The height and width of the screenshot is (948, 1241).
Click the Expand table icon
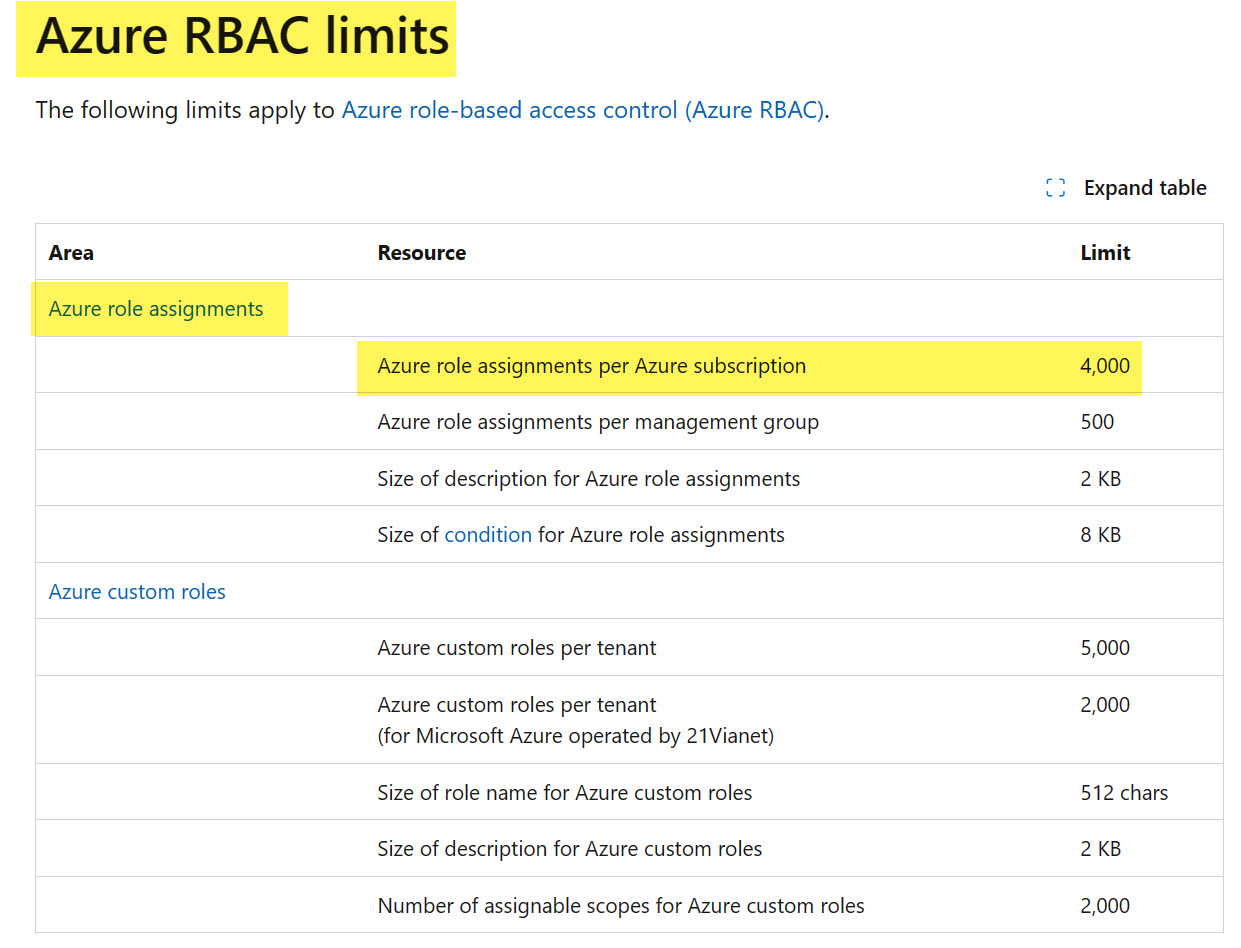1055,188
